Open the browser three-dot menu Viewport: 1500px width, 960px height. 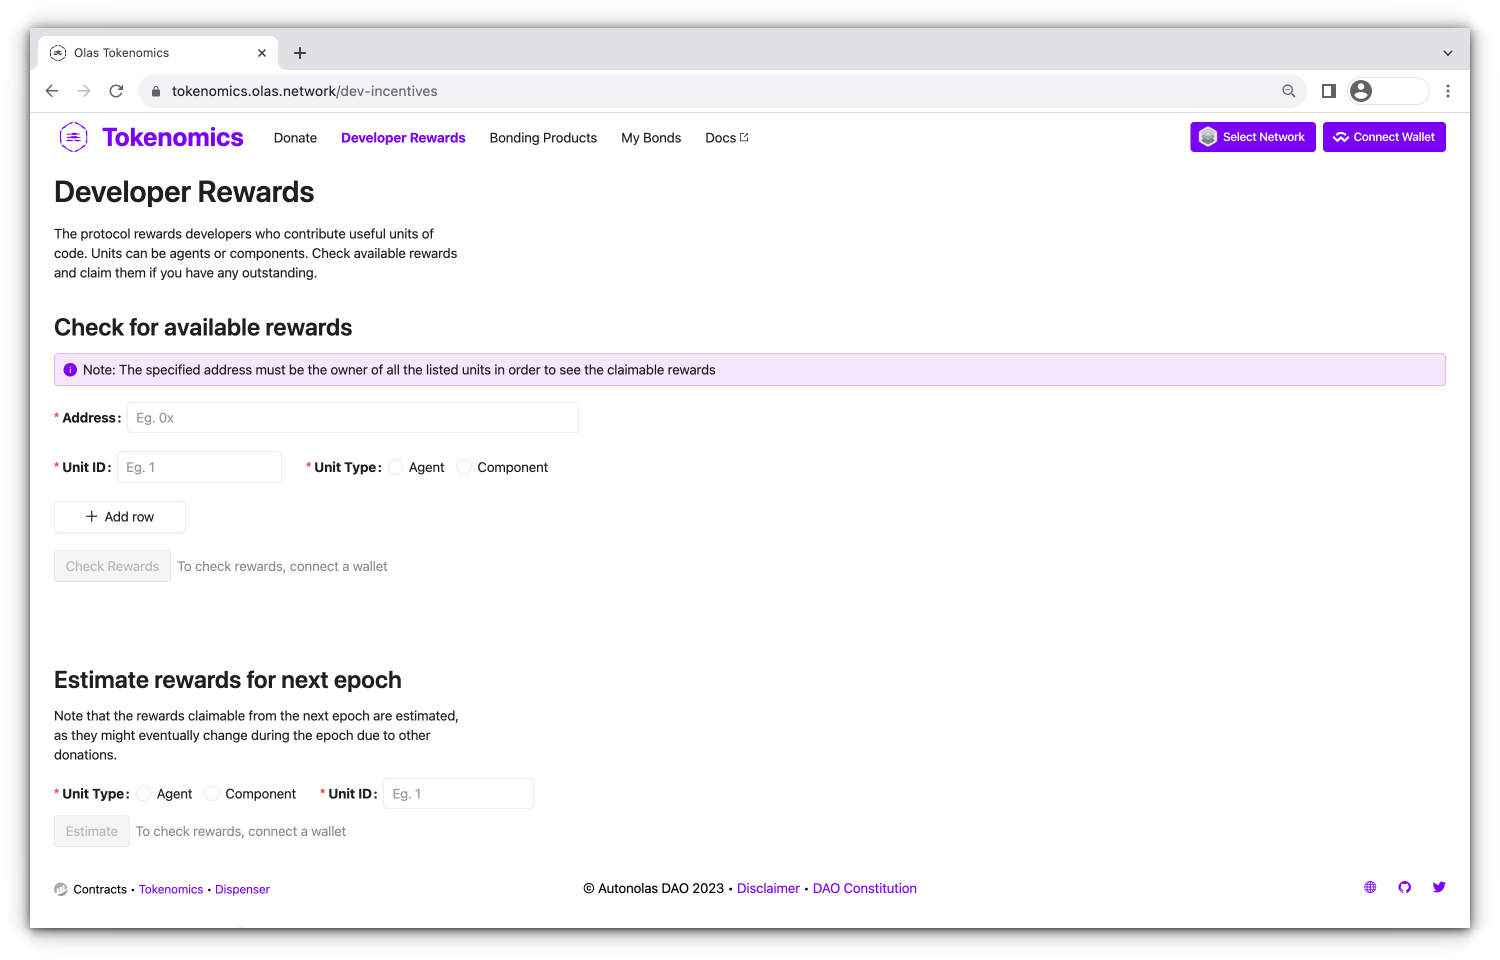point(1447,91)
